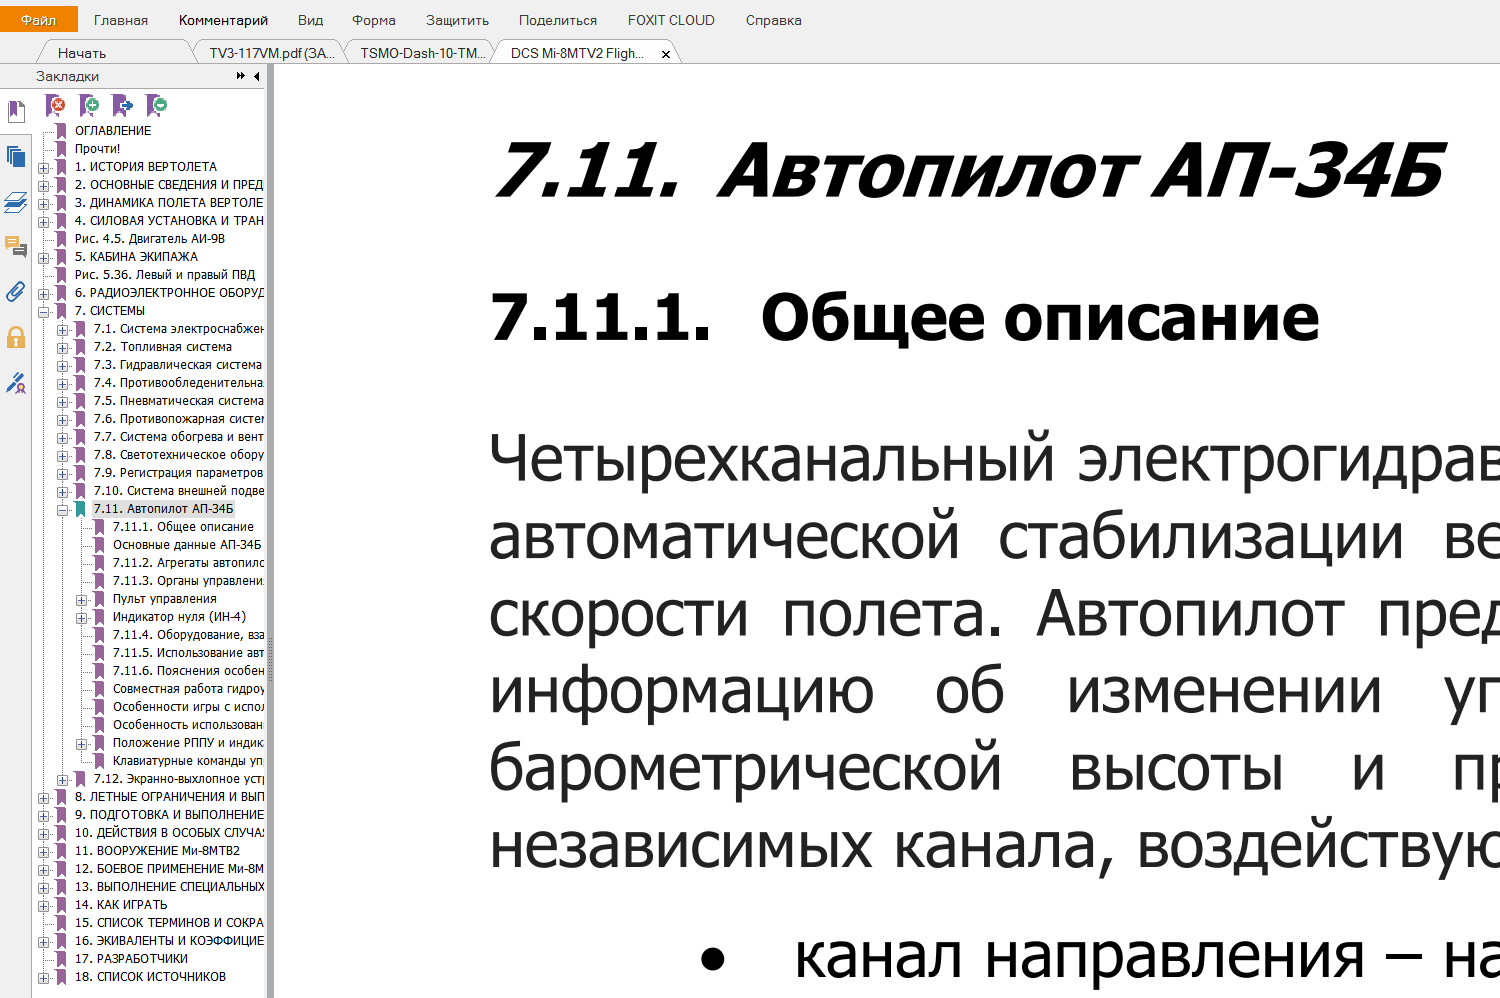1500x998 pixels.
Task: Open the Digital Signatures panel icon
Action: (16, 382)
